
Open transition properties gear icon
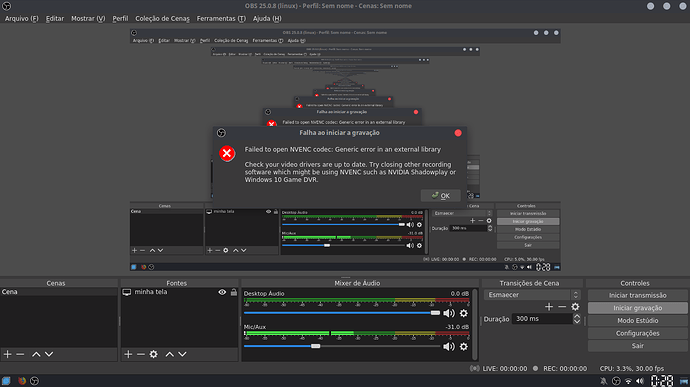point(575,306)
